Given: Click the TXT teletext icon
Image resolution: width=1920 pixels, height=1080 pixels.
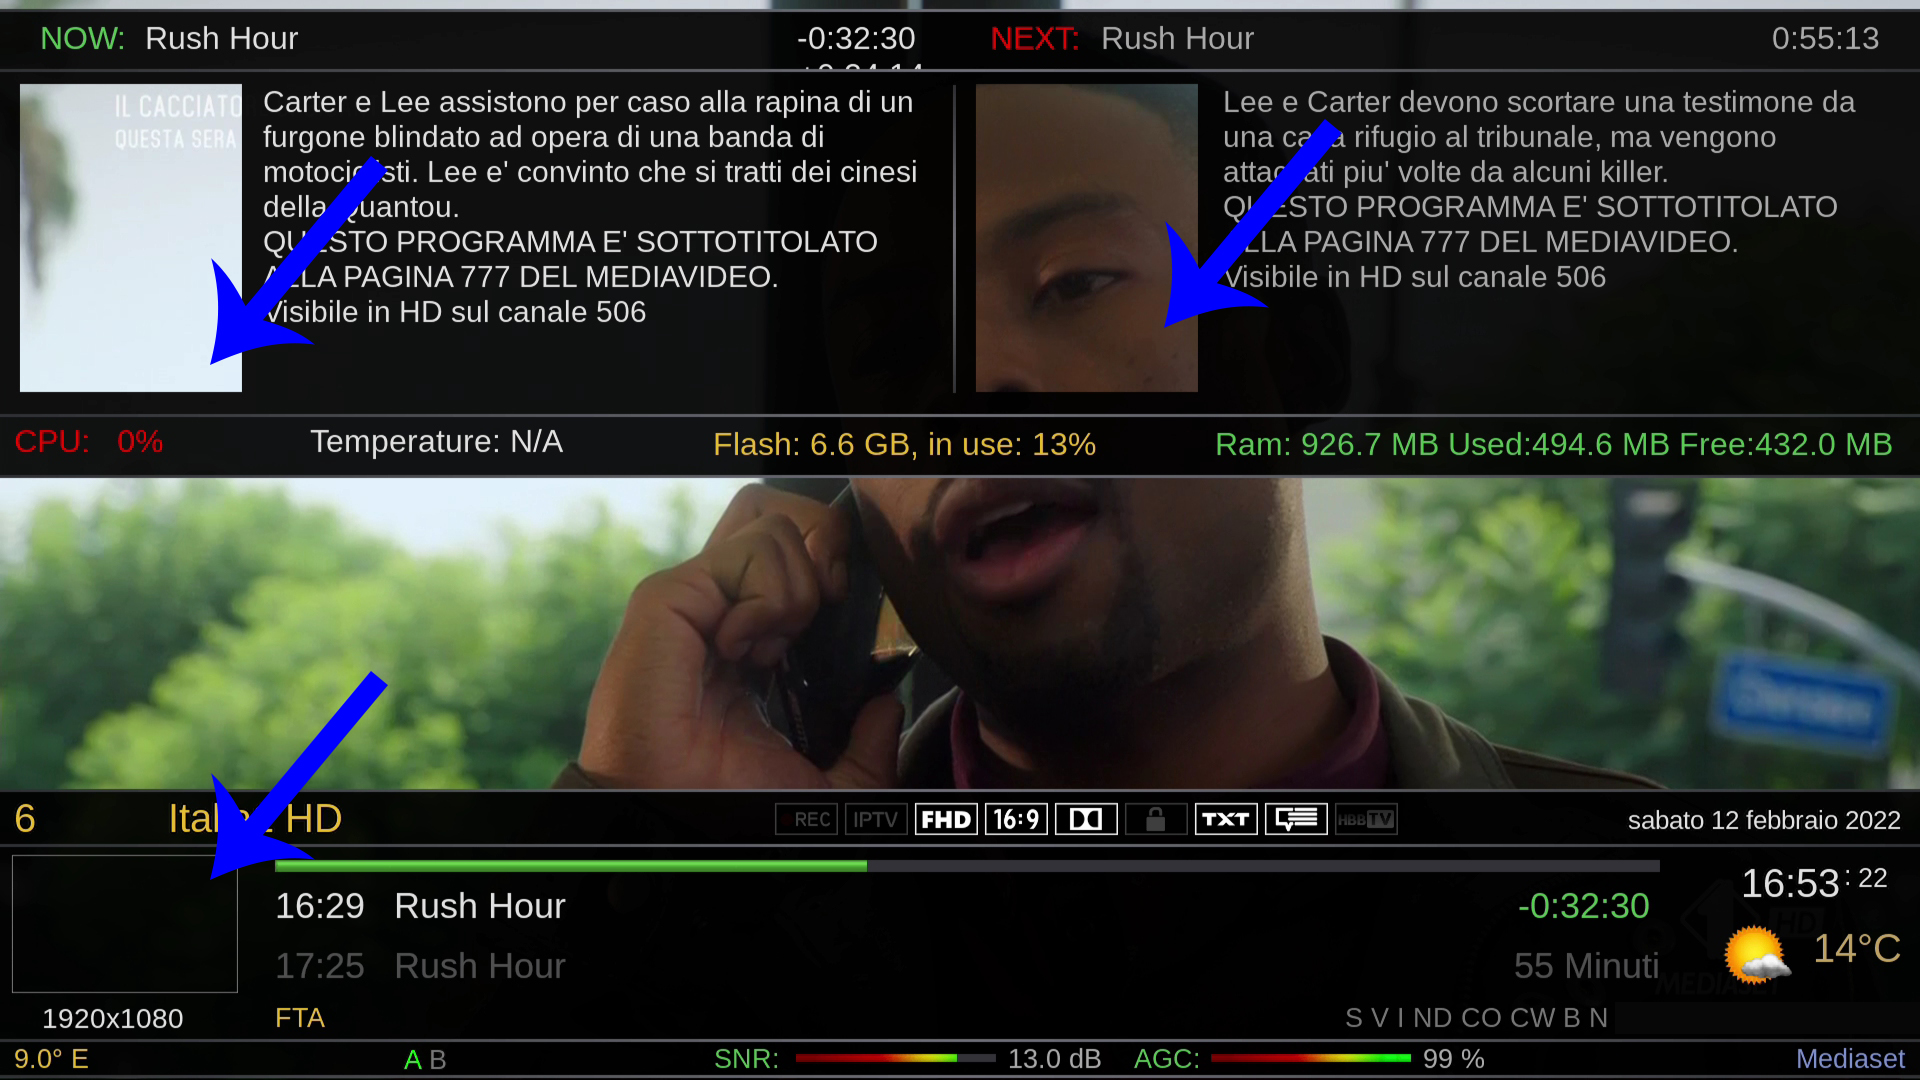Looking at the screenshot, I should (x=1226, y=820).
